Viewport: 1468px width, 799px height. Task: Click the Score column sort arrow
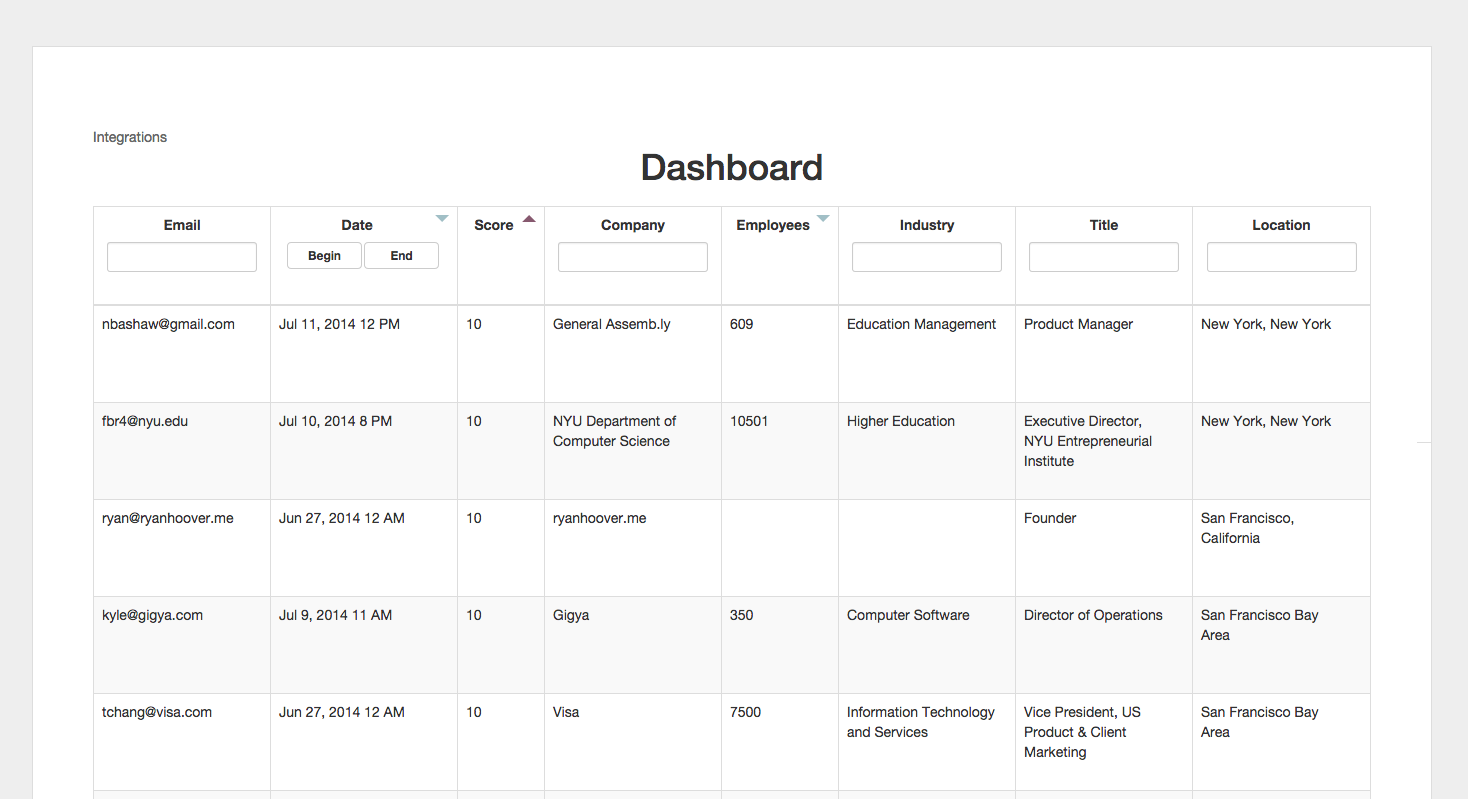tap(529, 218)
